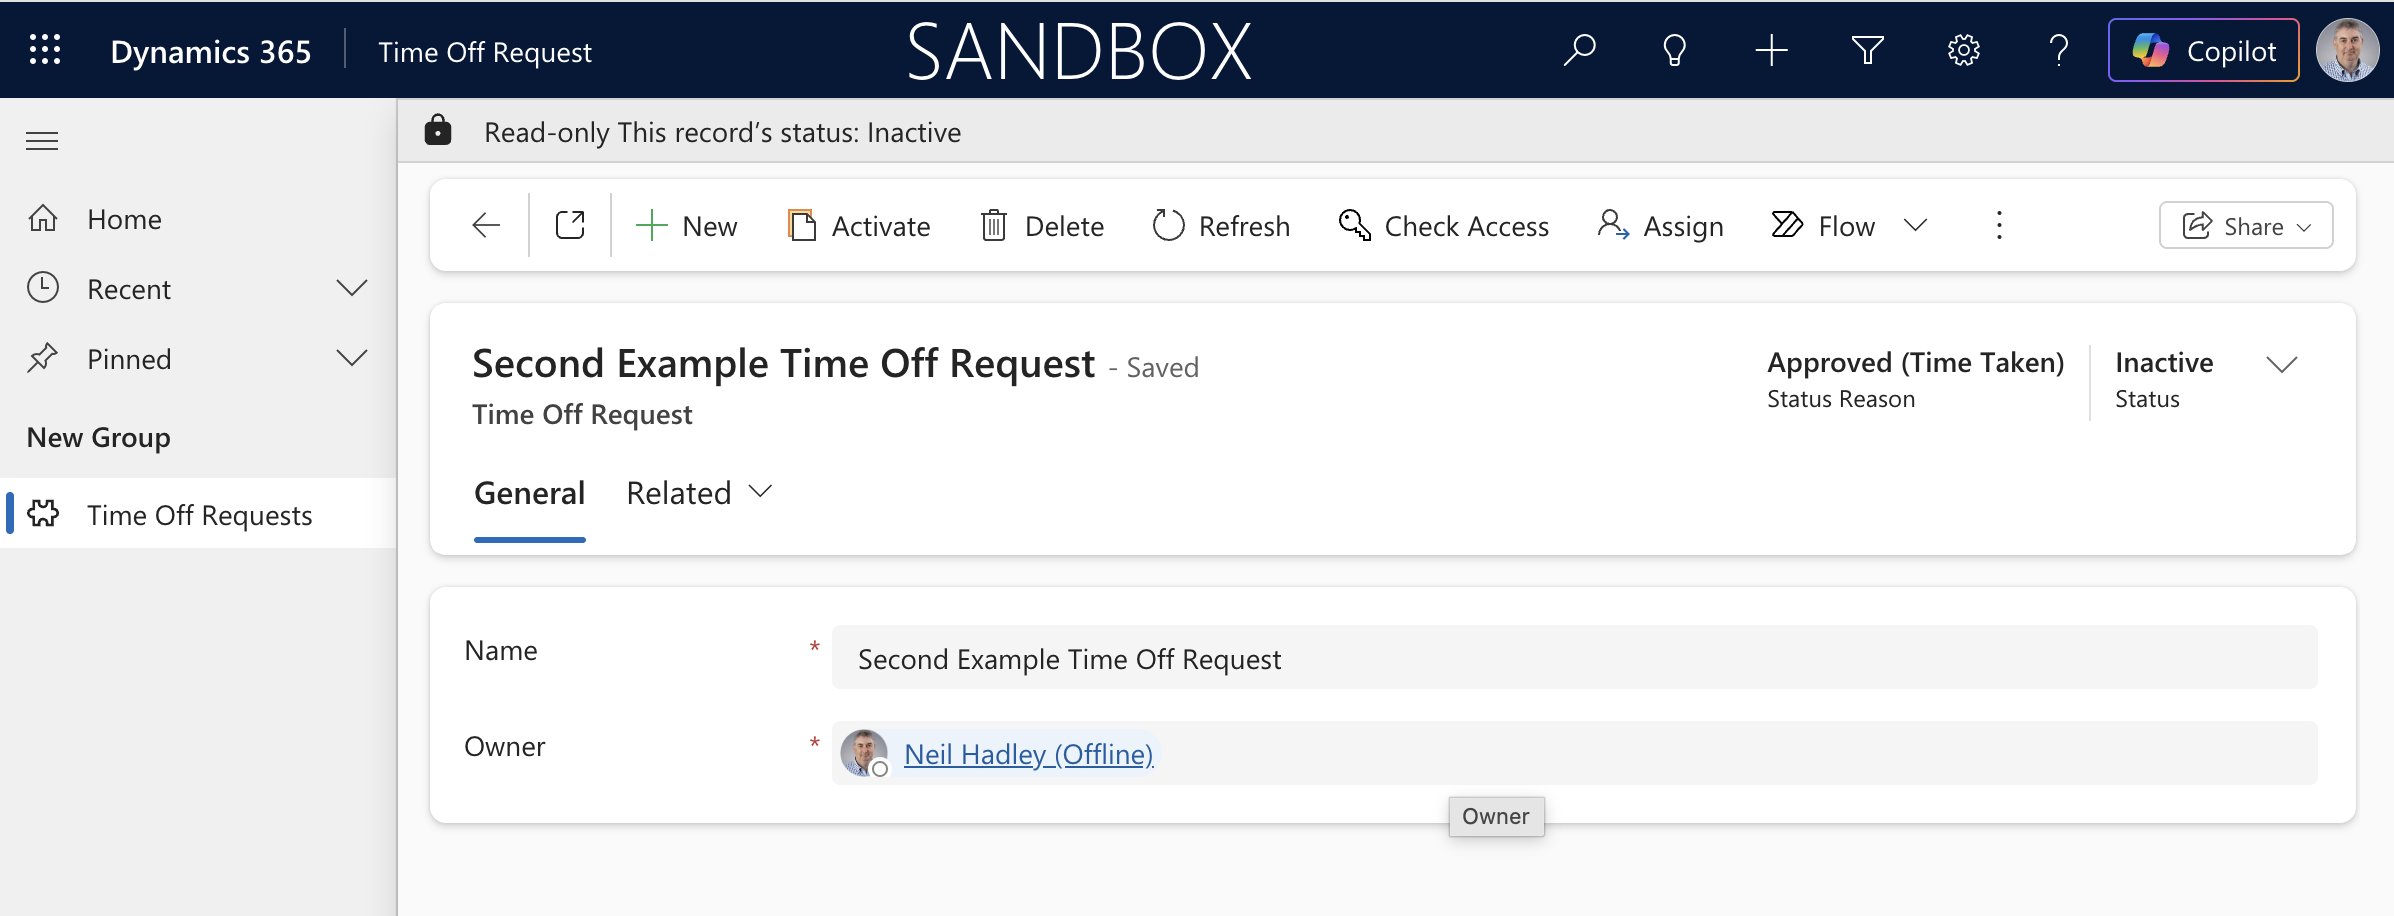This screenshot has width=2394, height=916.
Task: Open Time Off Requests in the sidebar
Action: click(198, 514)
